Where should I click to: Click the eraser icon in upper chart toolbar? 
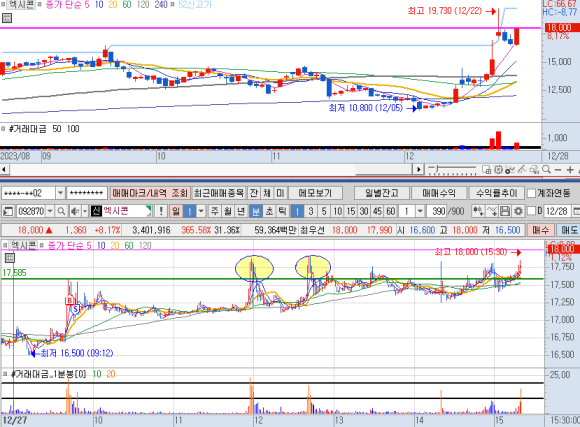pyautogui.click(x=533, y=169)
